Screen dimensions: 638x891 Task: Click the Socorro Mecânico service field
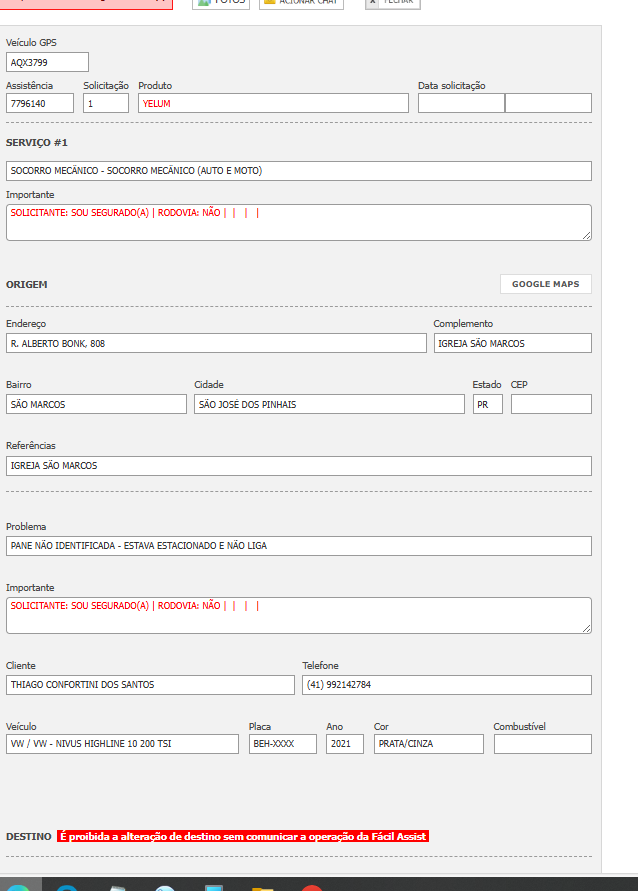coord(298,171)
